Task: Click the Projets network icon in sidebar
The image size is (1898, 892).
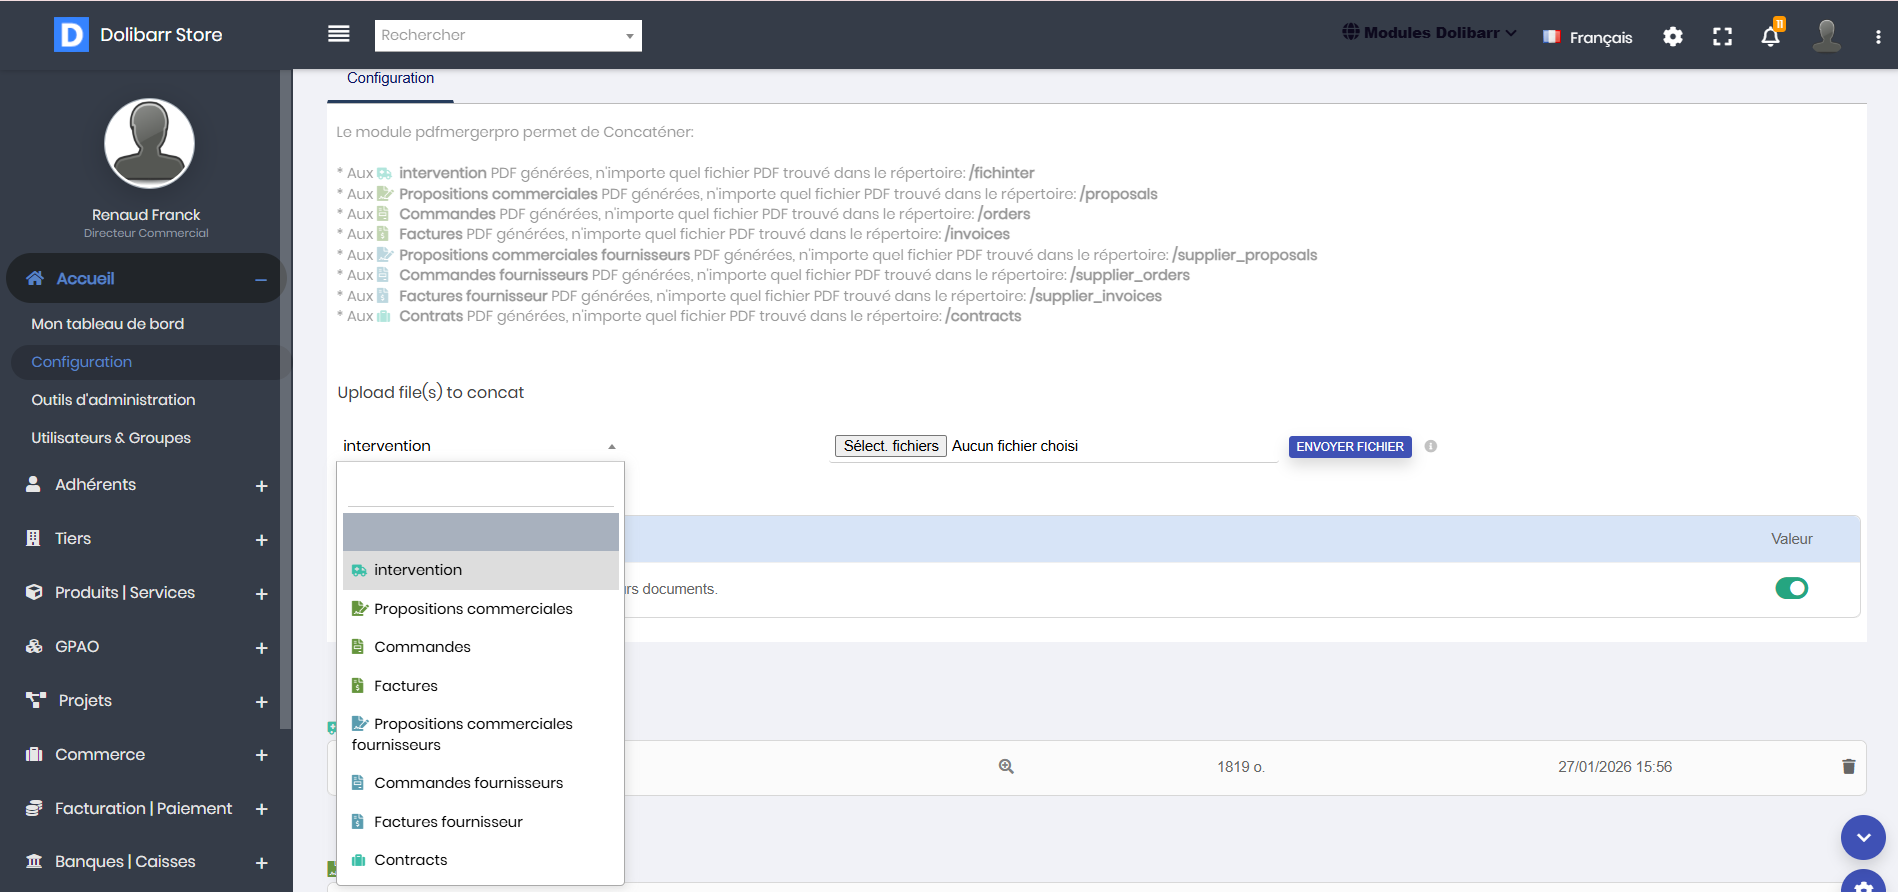Action: point(36,700)
